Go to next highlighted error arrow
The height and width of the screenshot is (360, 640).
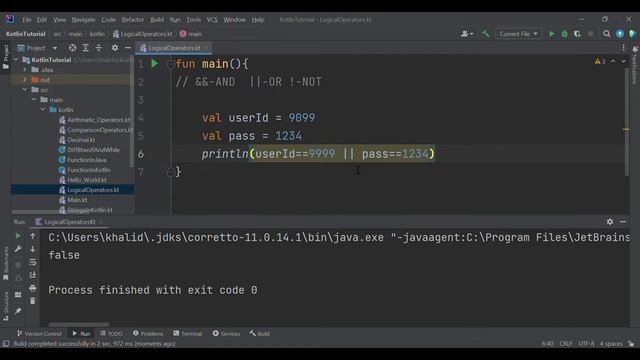click(623, 61)
